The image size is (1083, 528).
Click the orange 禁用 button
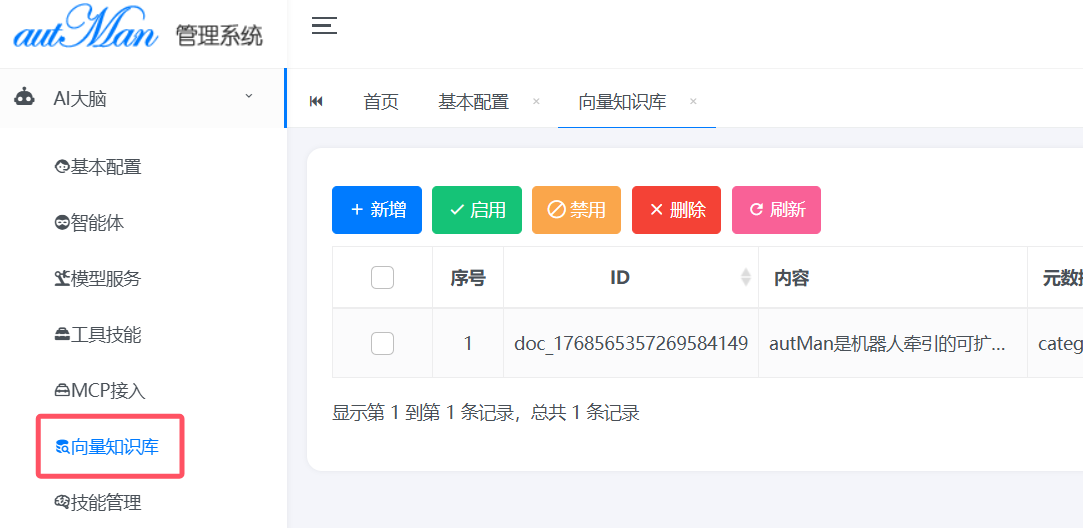[576, 209]
